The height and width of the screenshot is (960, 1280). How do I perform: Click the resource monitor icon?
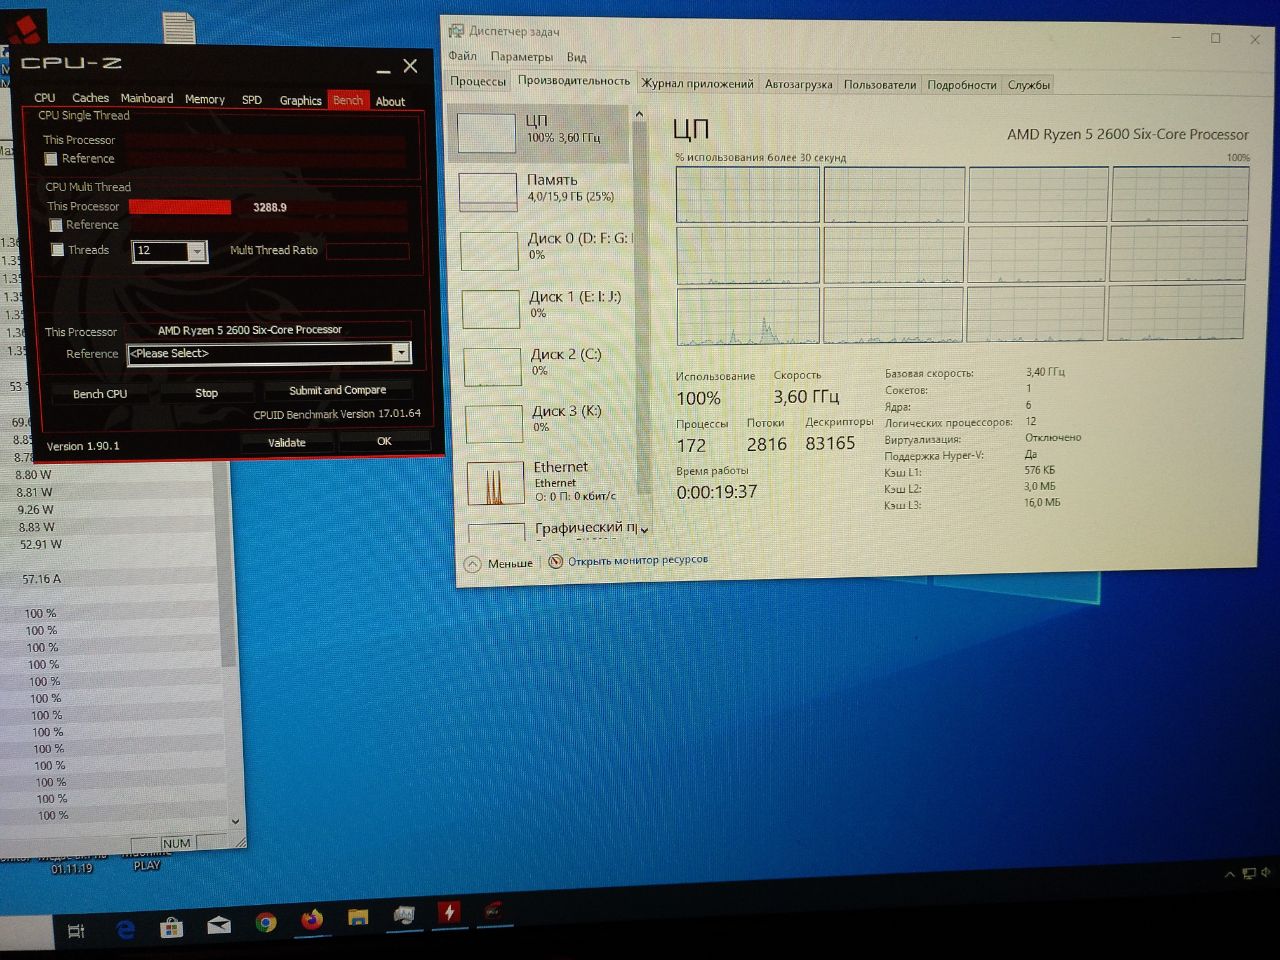tap(555, 561)
